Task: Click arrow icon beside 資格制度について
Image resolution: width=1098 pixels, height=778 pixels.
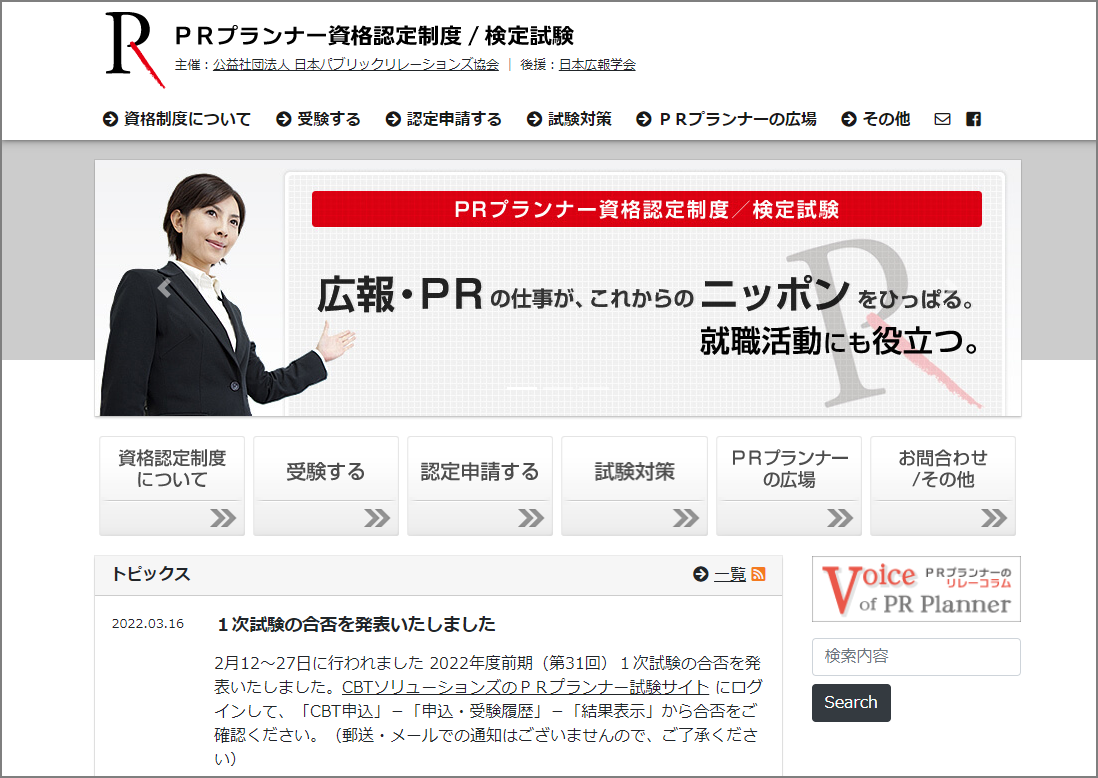Action: point(110,119)
